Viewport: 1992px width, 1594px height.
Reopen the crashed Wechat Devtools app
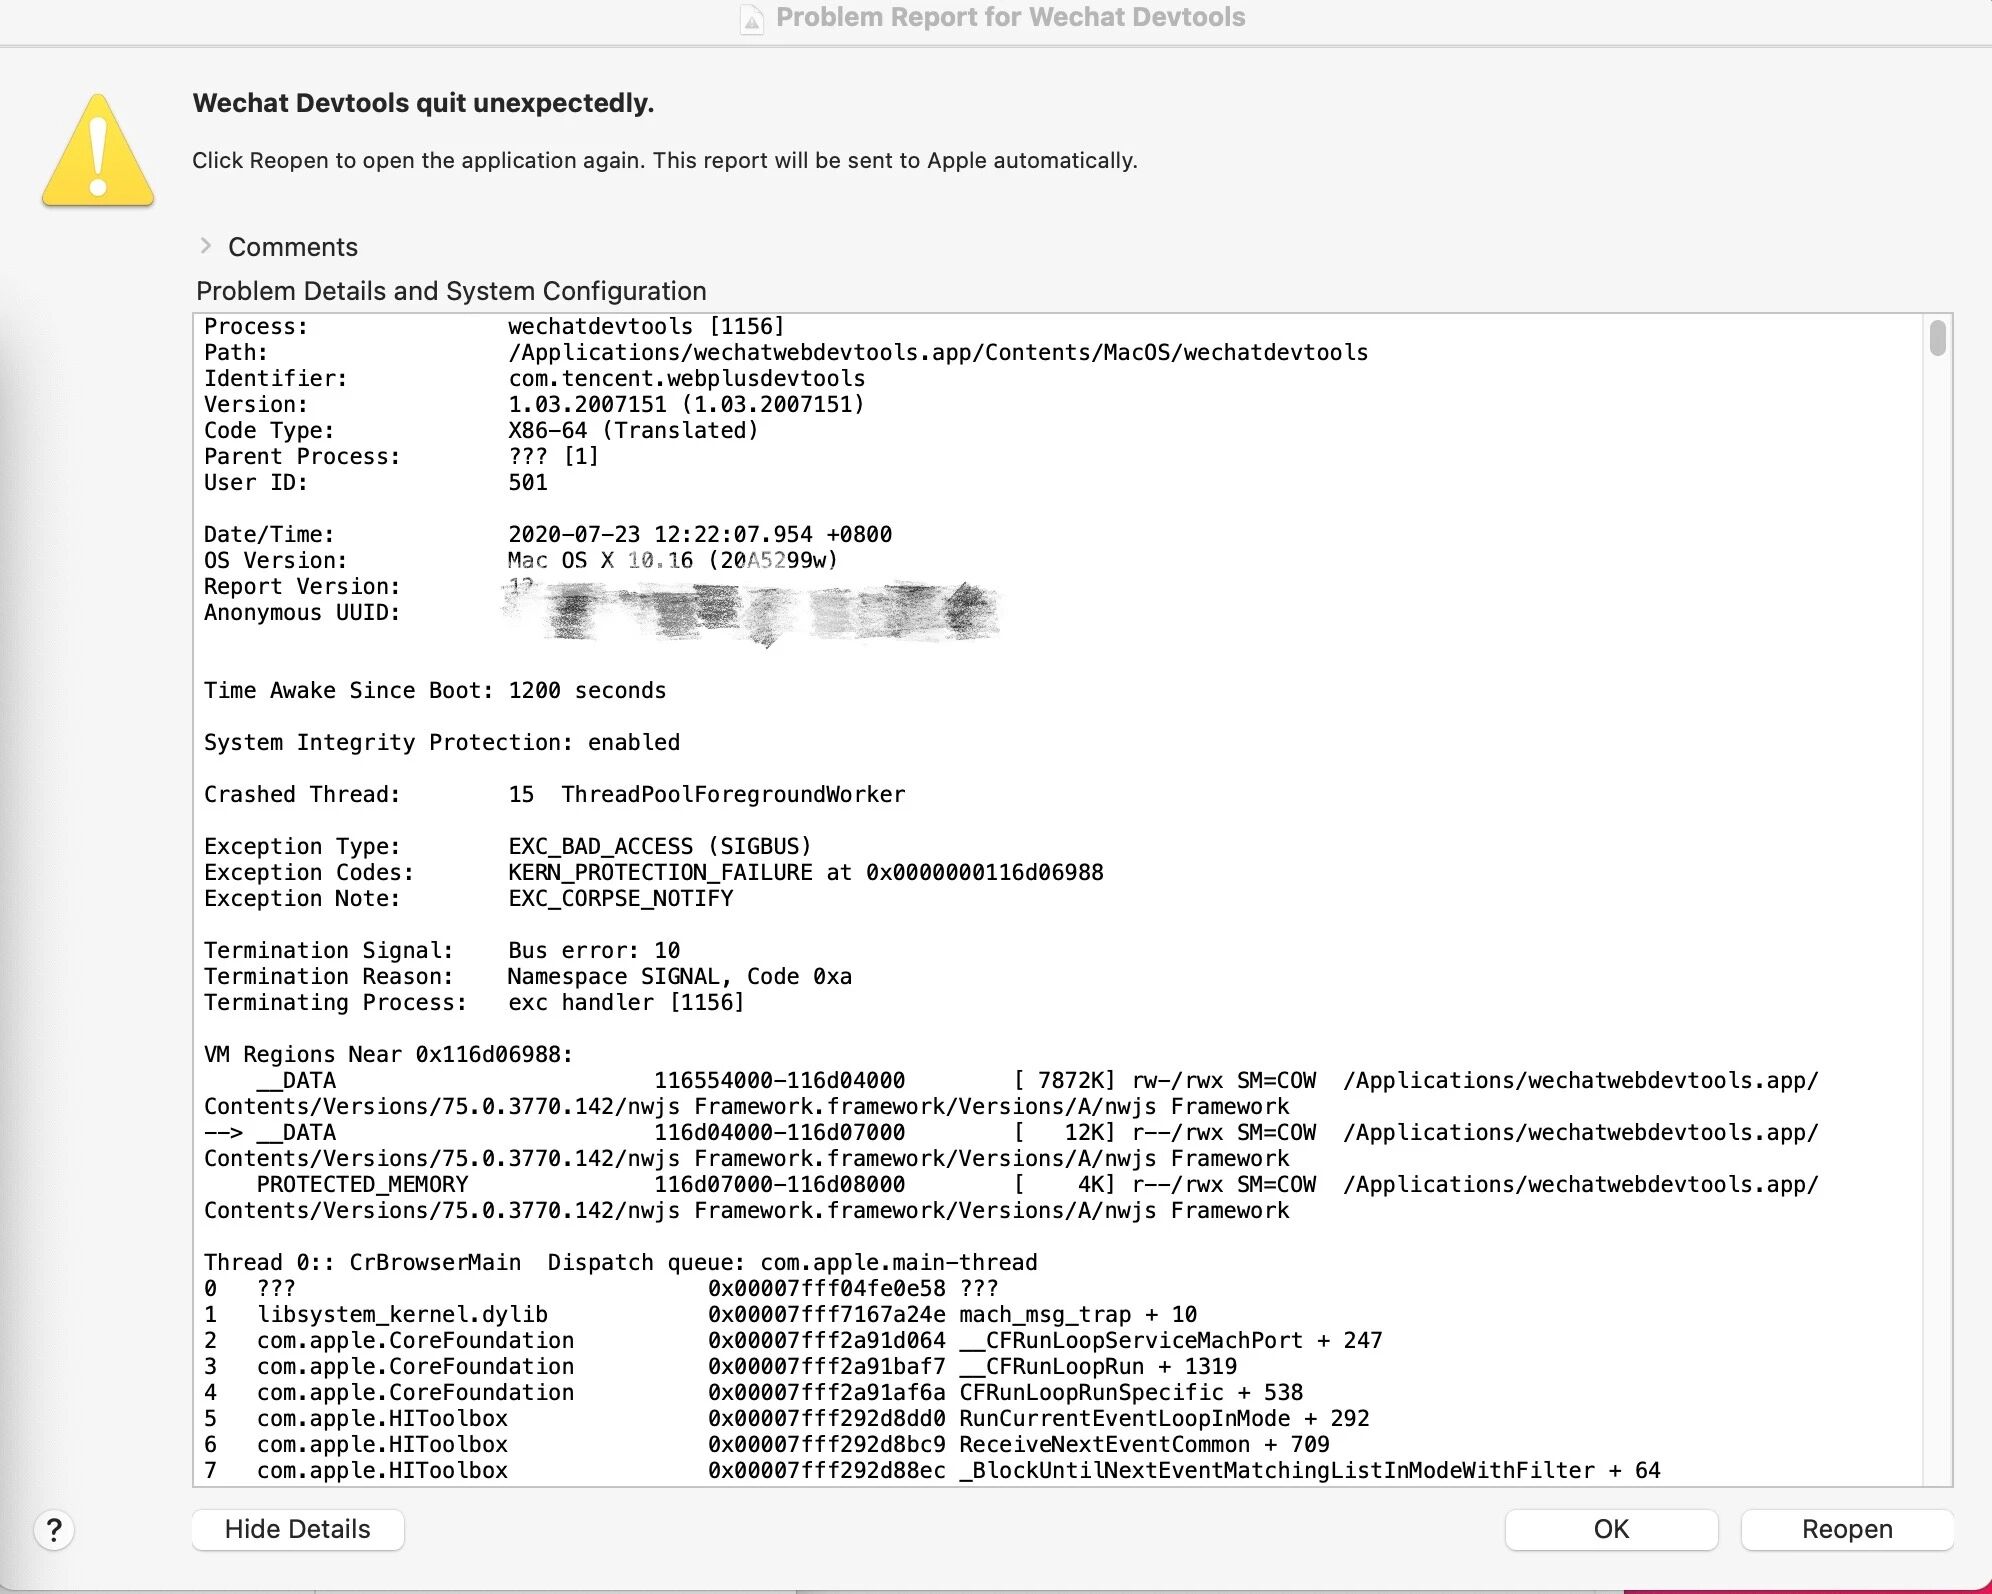tap(1846, 1529)
